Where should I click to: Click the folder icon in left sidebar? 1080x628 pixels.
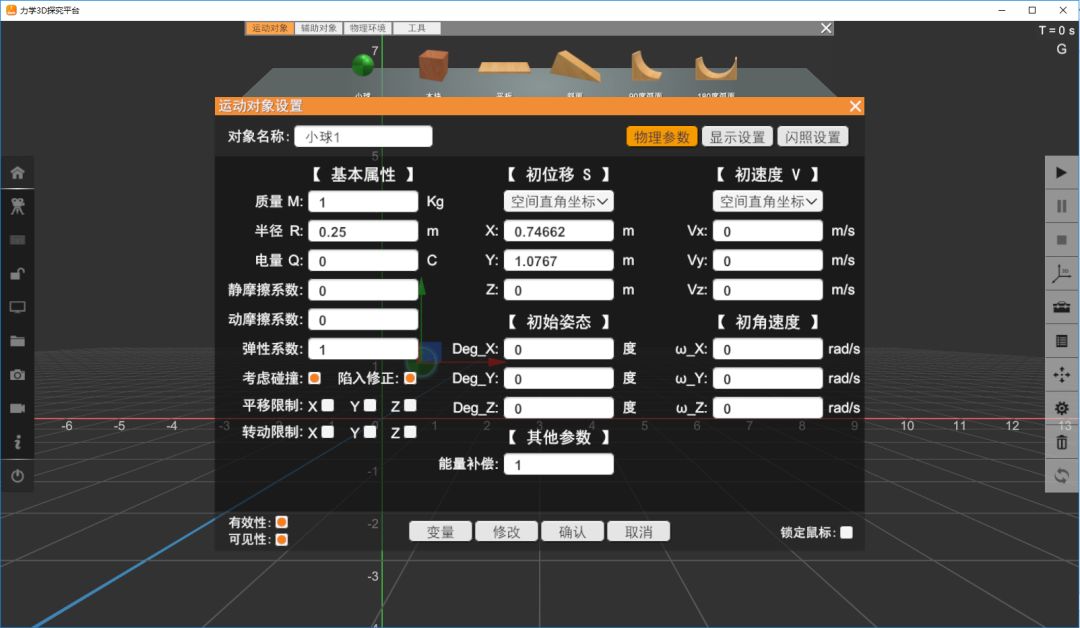[17, 341]
